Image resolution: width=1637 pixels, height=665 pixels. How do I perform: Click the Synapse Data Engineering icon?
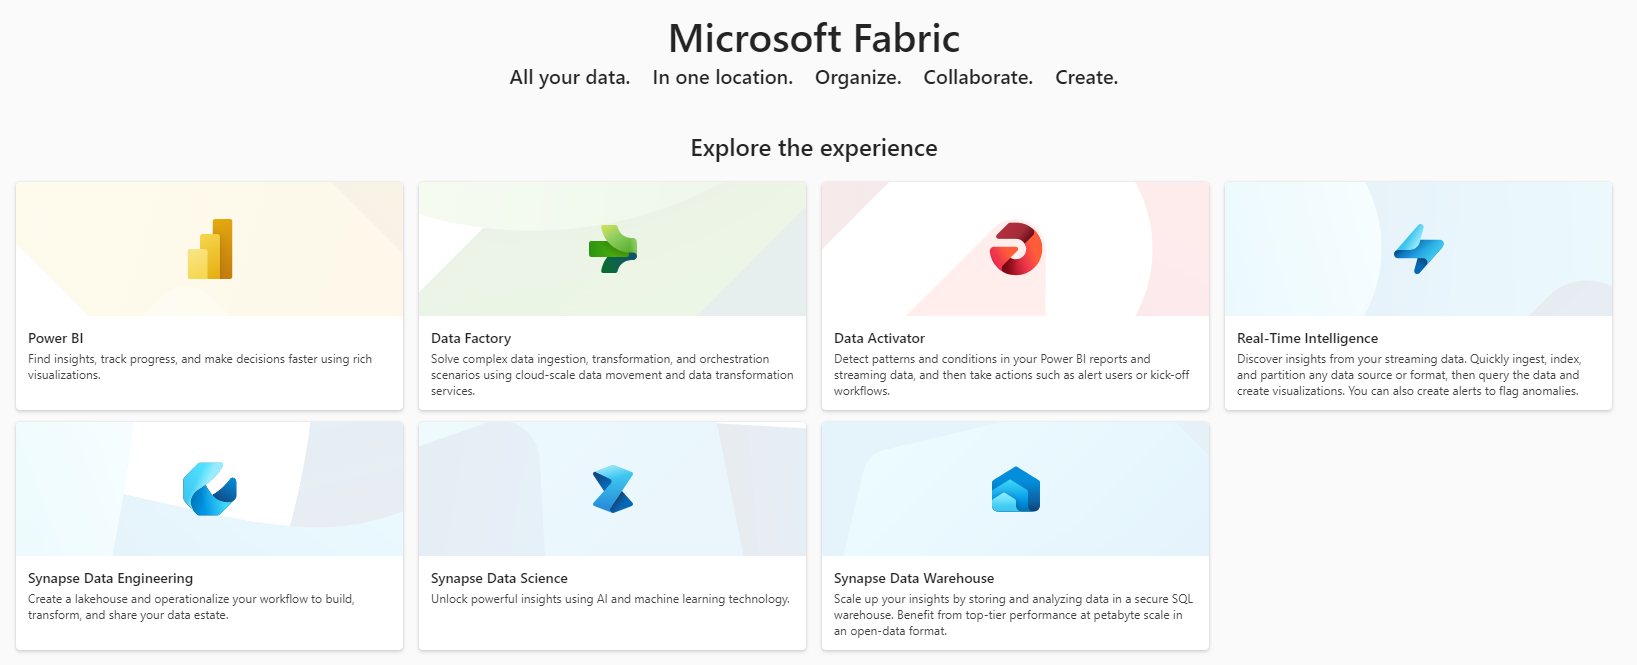[210, 489]
